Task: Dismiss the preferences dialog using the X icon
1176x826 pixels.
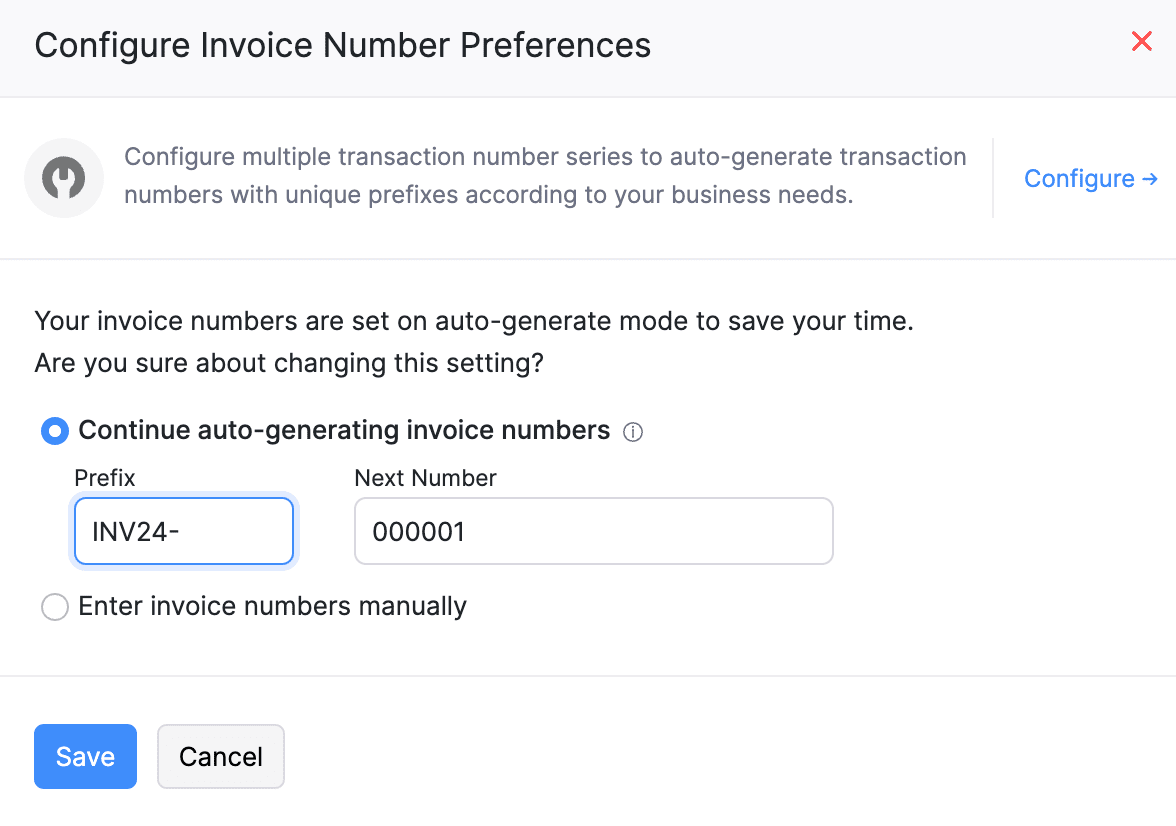Action: pos(1142,42)
